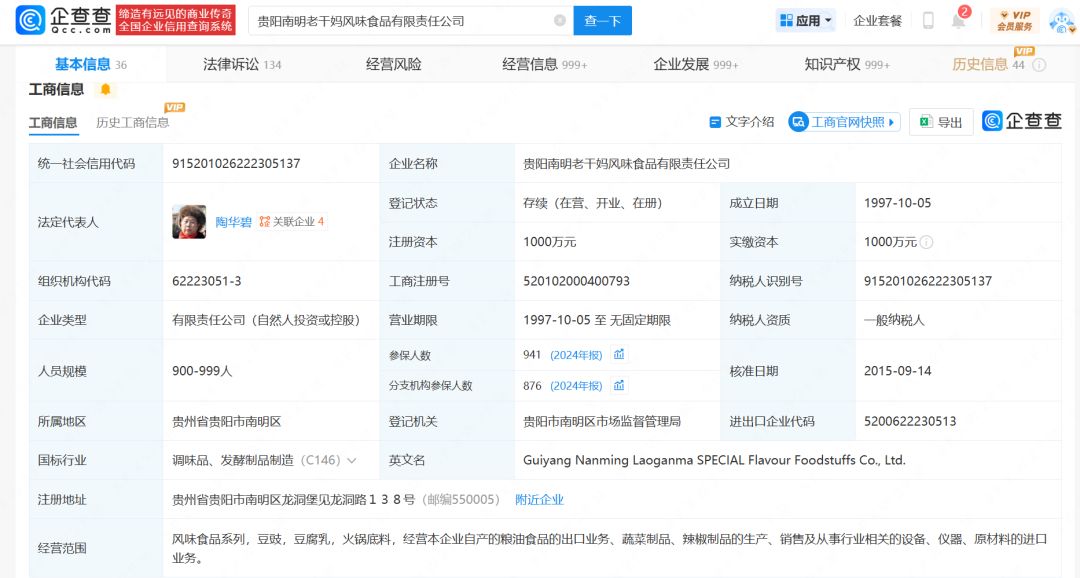Clear the search box with X icon
This screenshot has width=1080, height=578.
[x=560, y=21]
